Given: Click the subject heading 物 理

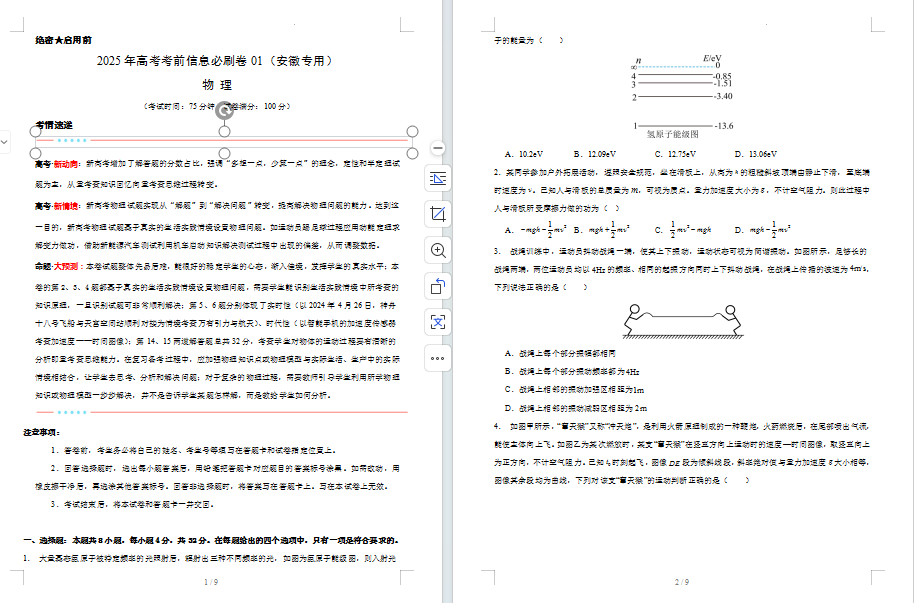Looking at the screenshot, I should (x=217, y=85).
